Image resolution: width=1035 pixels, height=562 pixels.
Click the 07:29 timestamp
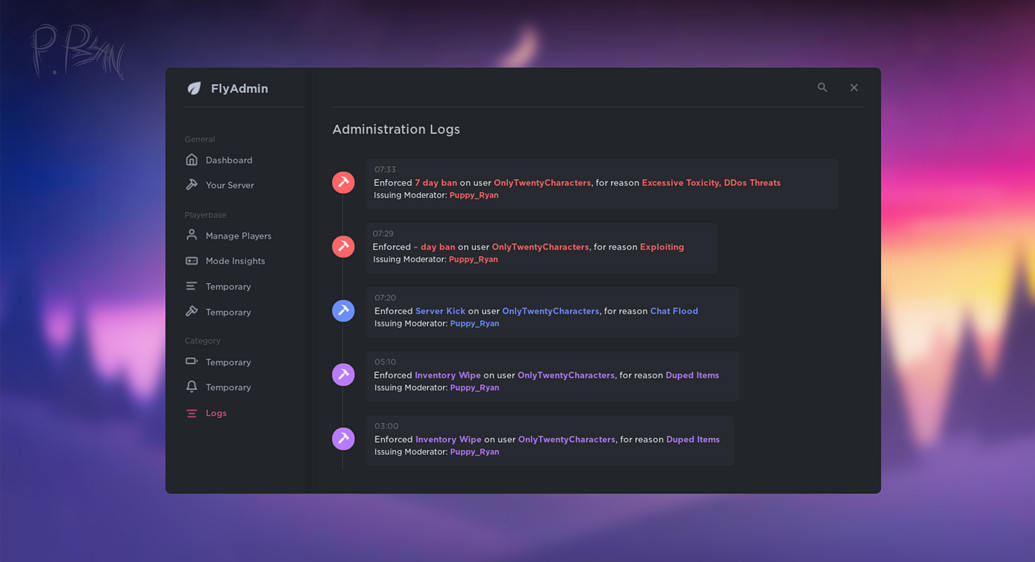tap(383, 234)
